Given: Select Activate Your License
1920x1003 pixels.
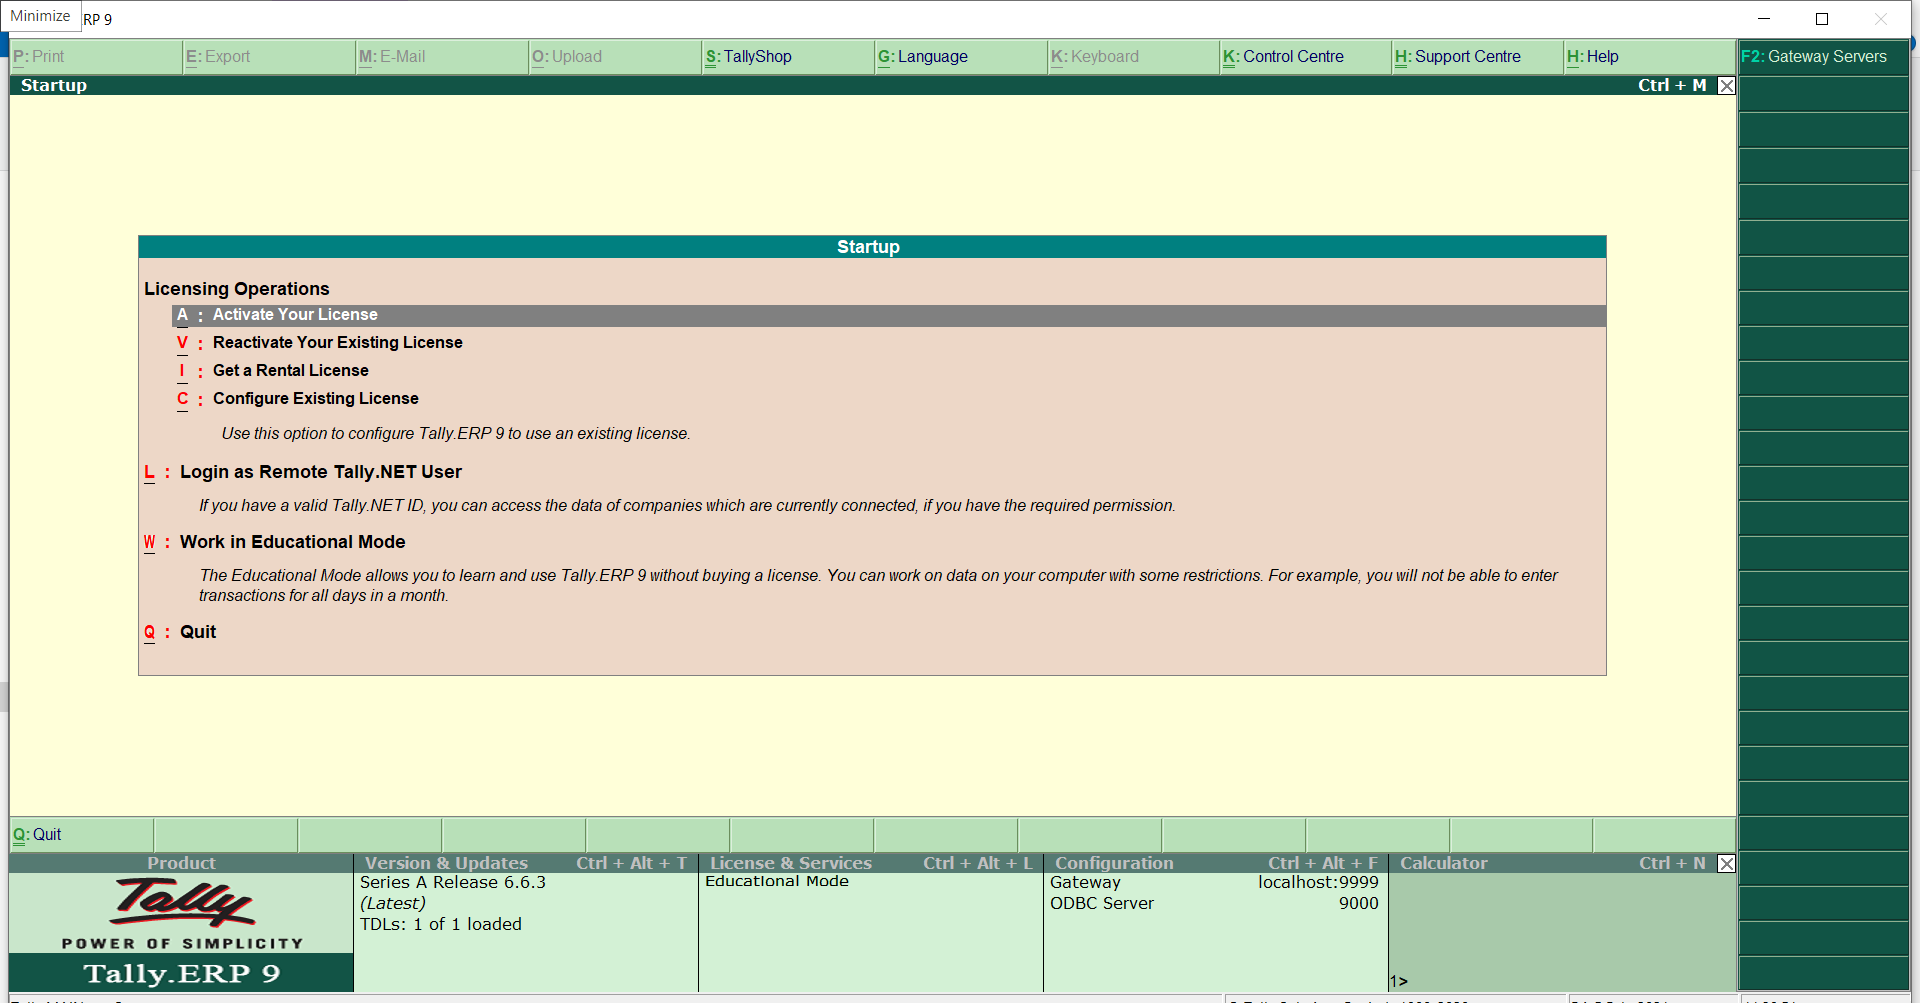Looking at the screenshot, I should pos(889,315).
